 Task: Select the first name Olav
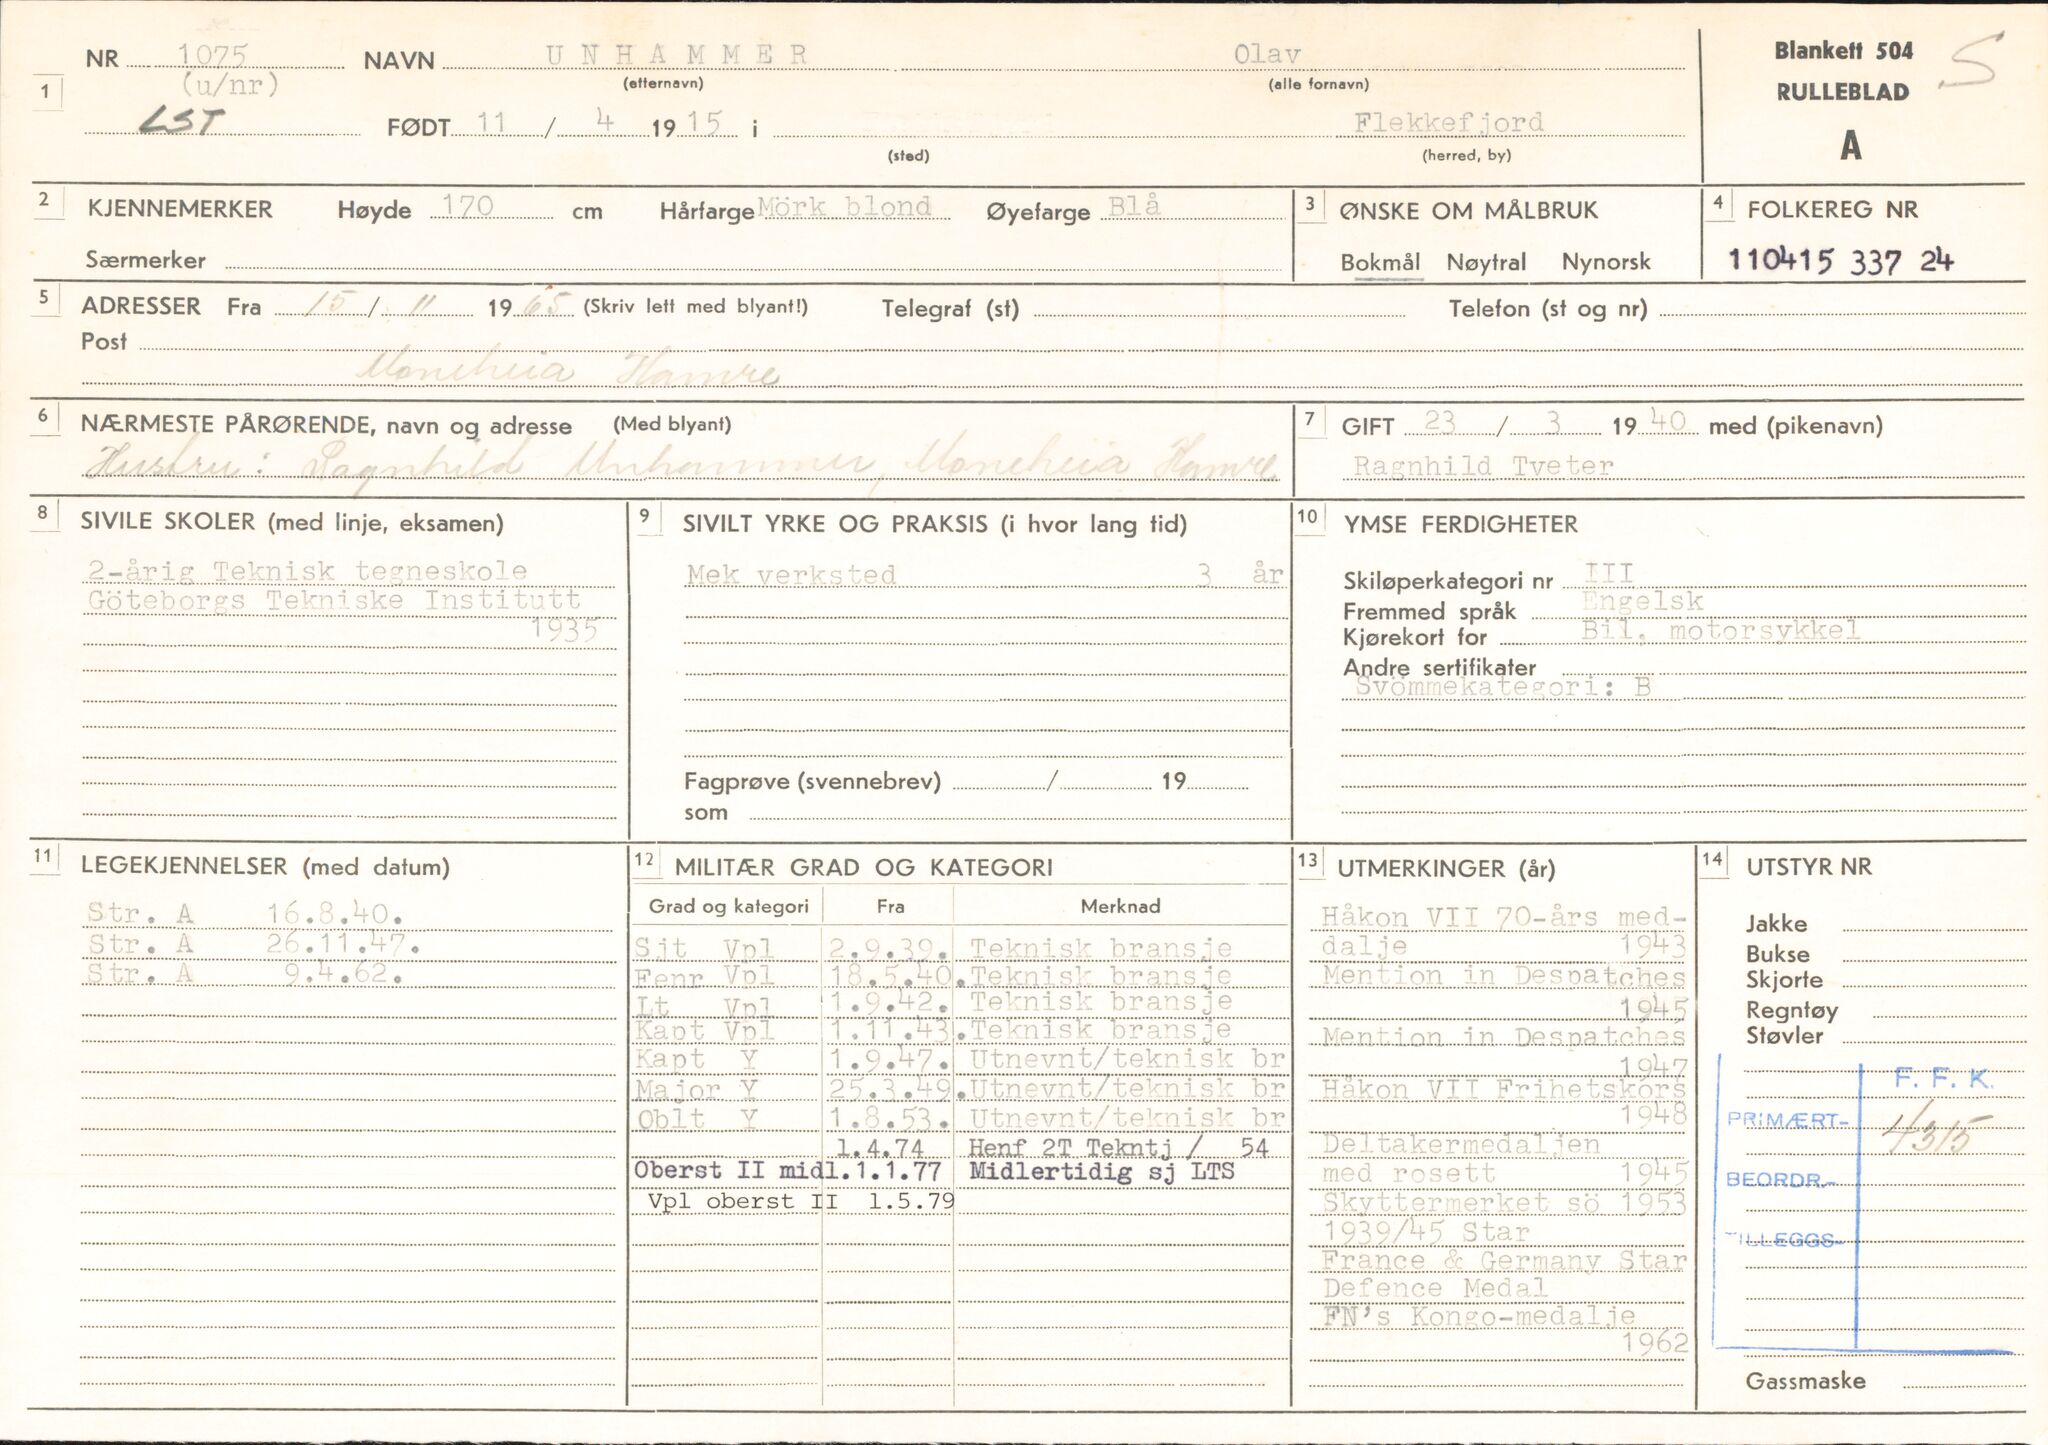point(1267,54)
